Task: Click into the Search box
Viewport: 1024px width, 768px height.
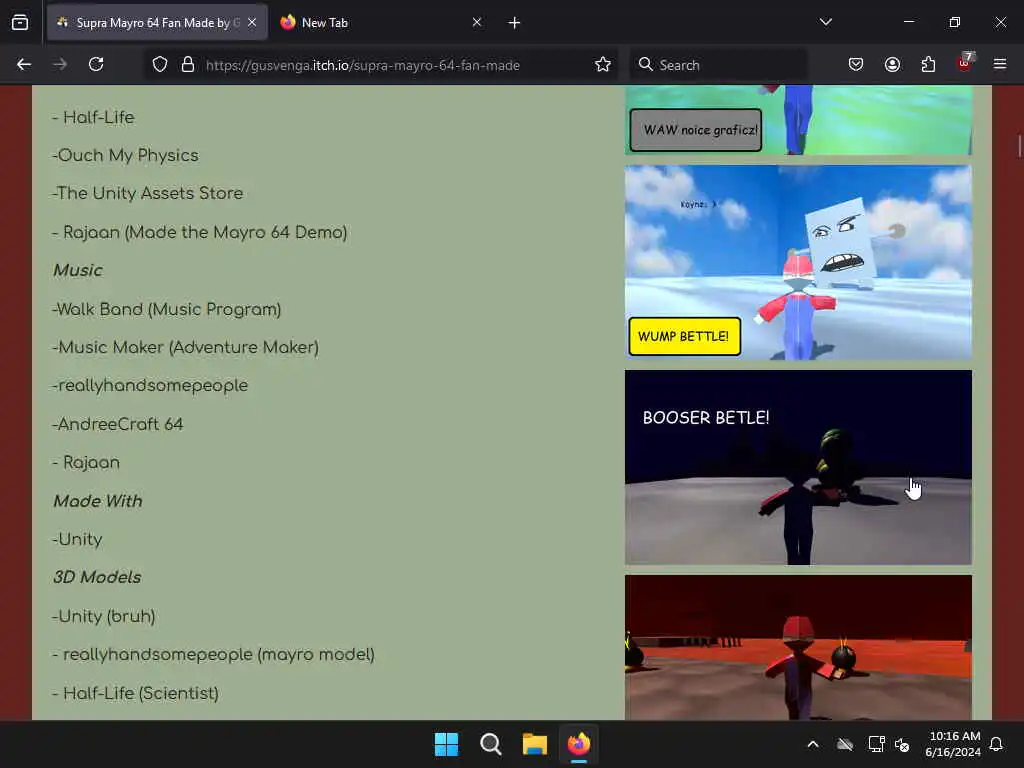Action: point(718,65)
